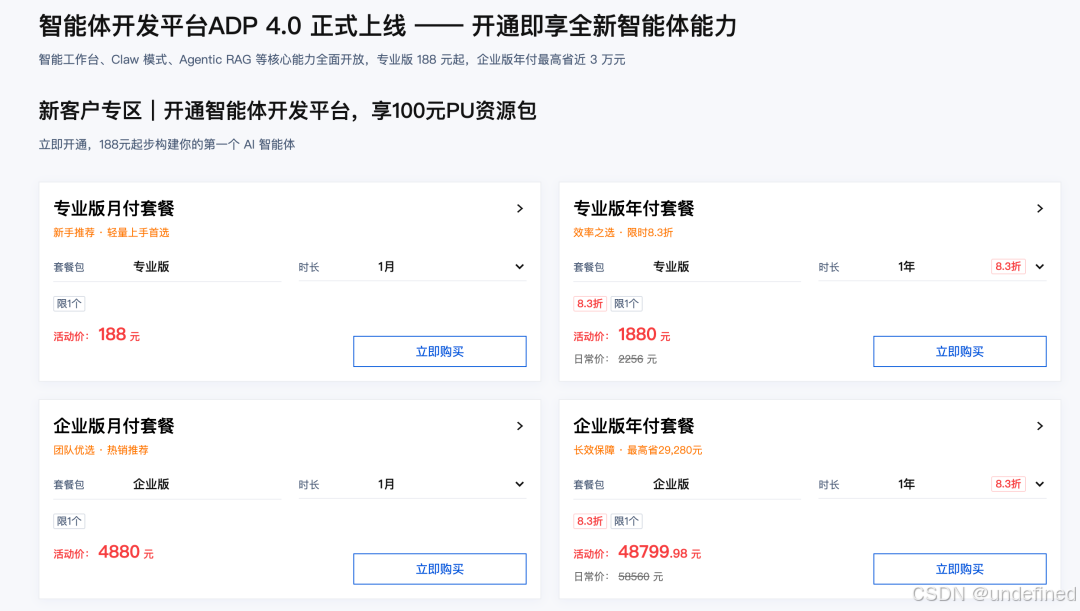The width and height of the screenshot is (1080, 611).
Task: Click 立即开通，188元起步 description line
Action: tap(167, 145)
